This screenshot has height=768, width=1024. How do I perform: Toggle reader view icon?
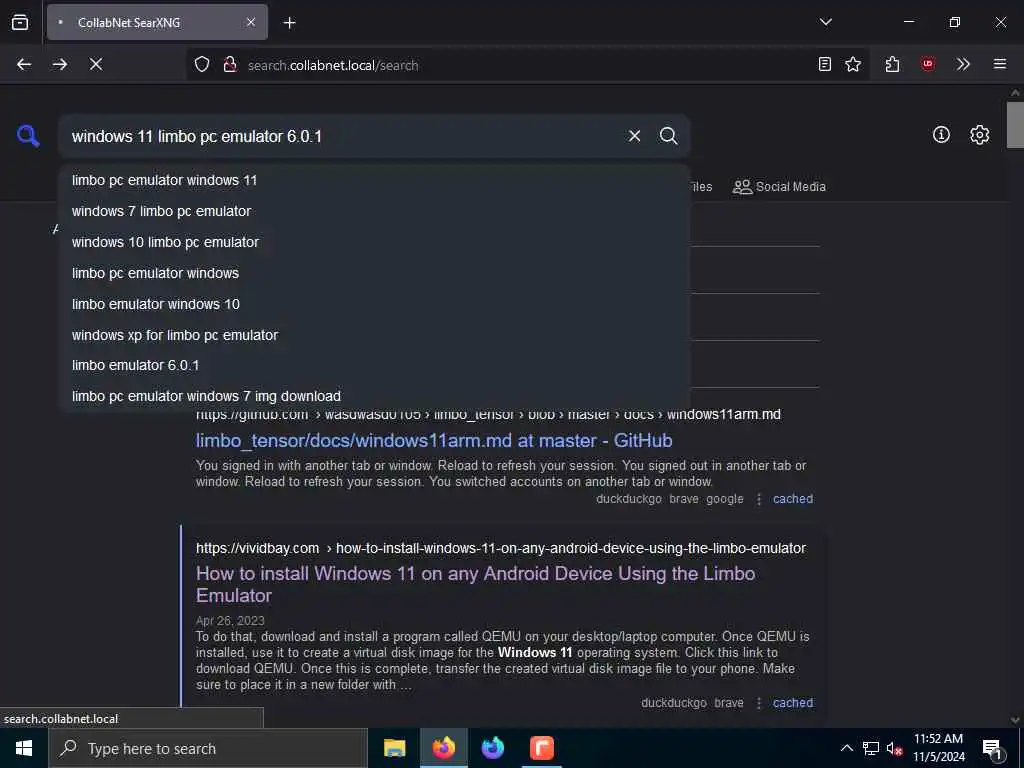(x=825, y=64)
